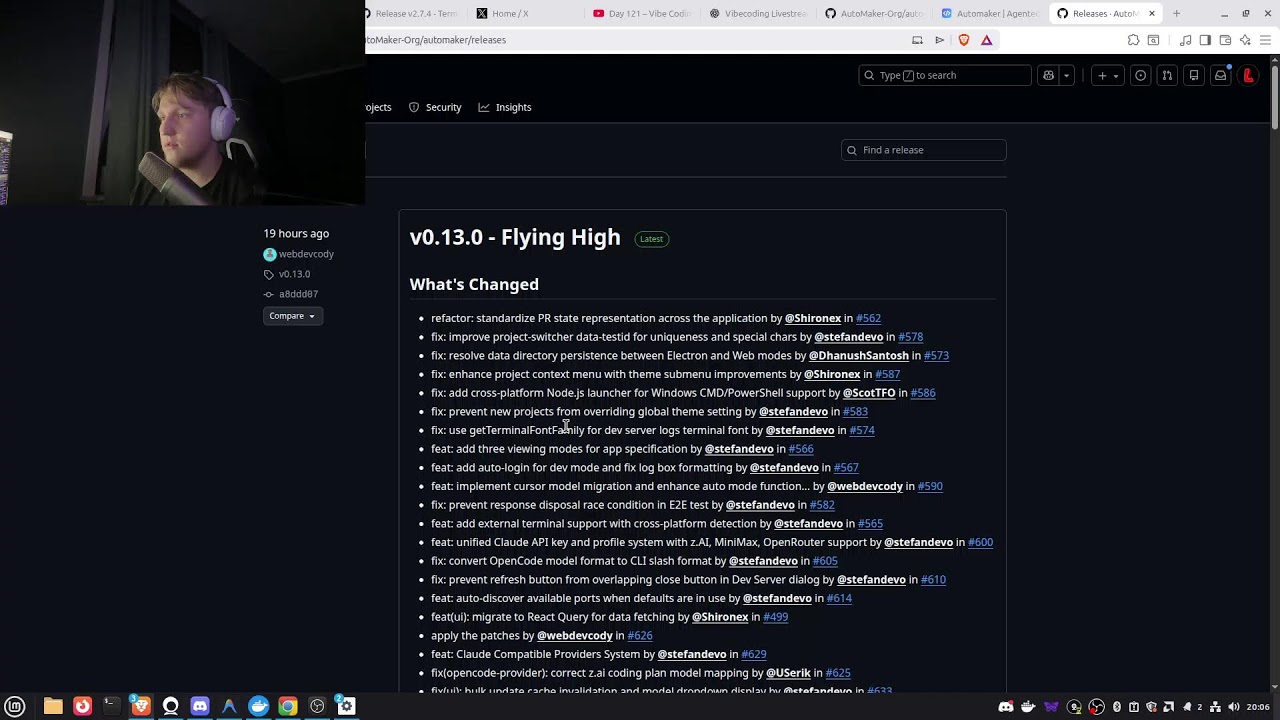Image resolution: width=1280 pixels, height=720 pixels.
Task: Open the webdevcody author link in sidebar
Action: [x=306, y=254]
